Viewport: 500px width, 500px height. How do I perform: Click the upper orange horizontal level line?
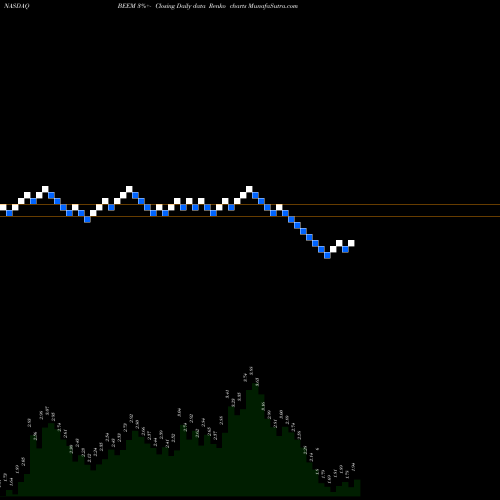click(250, 205)
